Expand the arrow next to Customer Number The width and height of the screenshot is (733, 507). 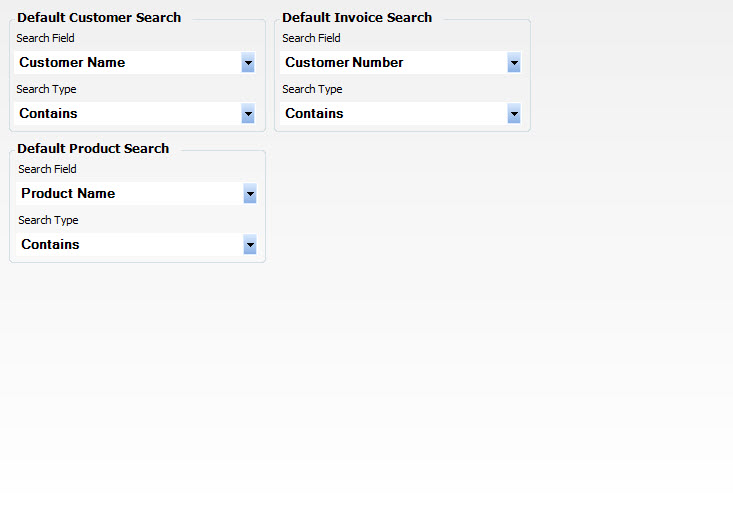click(514, 63)
